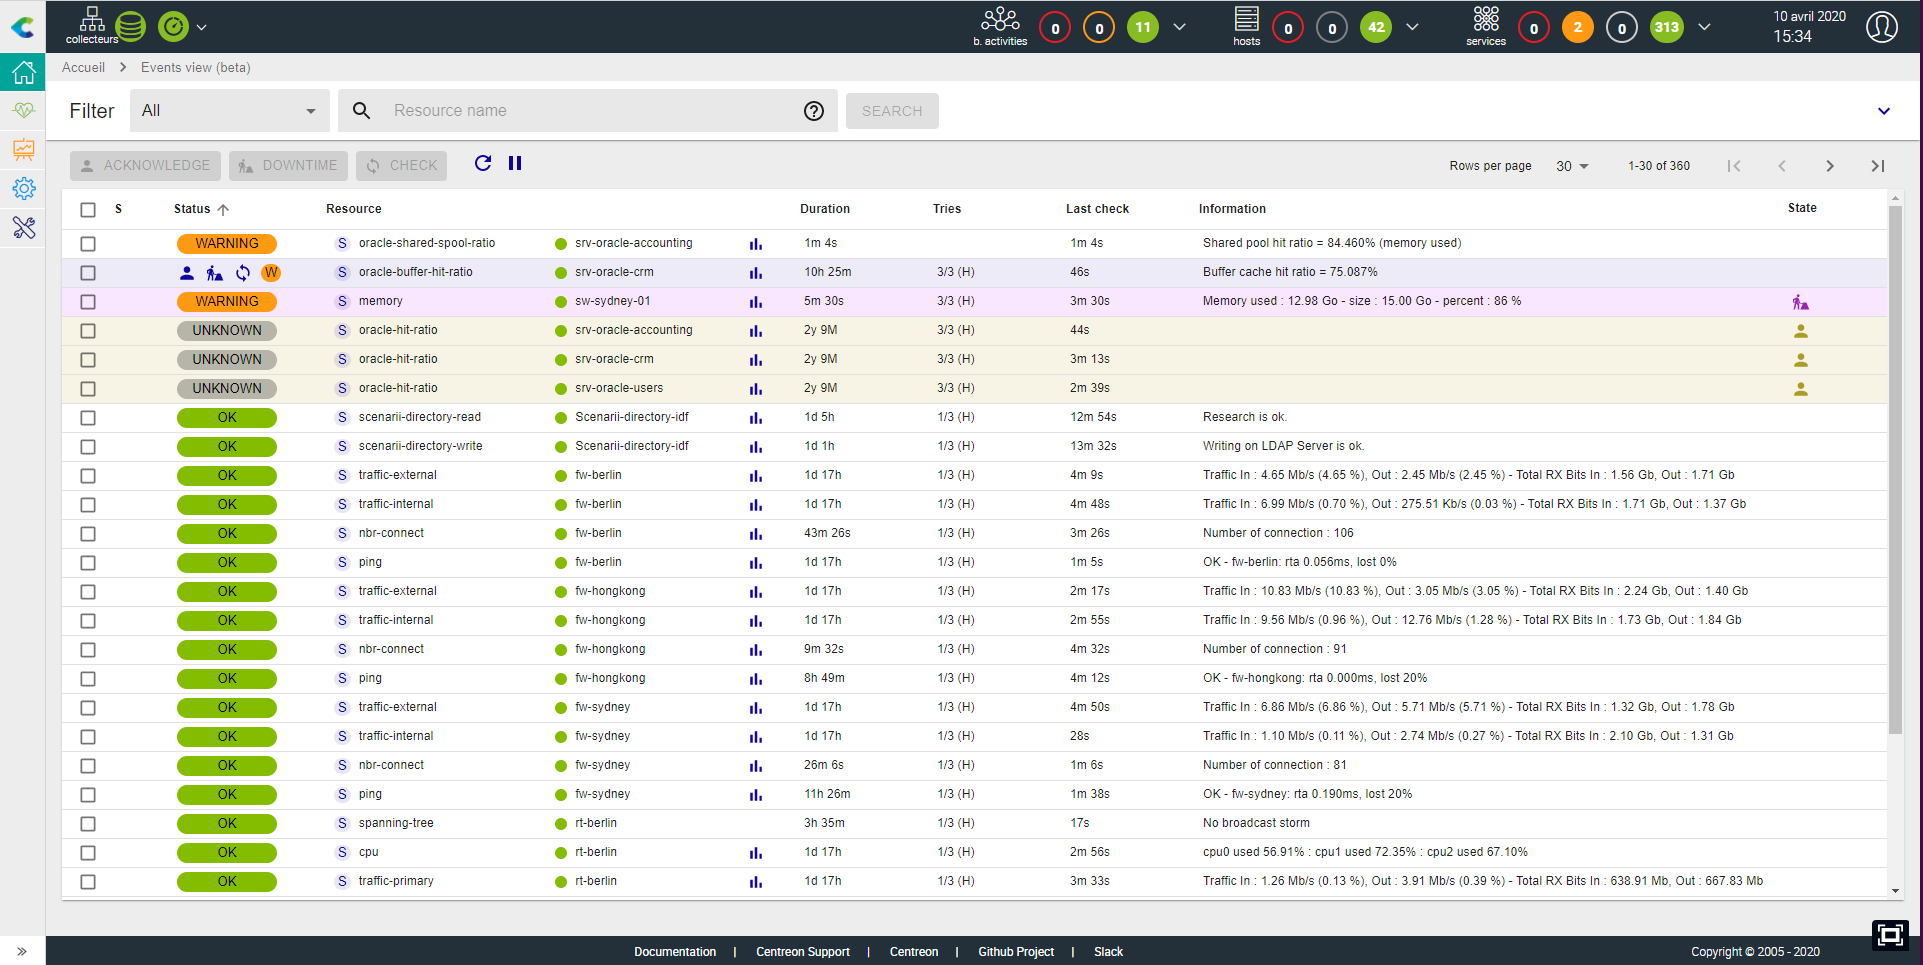The height and width of the screenshot is (965, 1923).
Task: Open the Filter All dropdown
Action: click(229, 111)
